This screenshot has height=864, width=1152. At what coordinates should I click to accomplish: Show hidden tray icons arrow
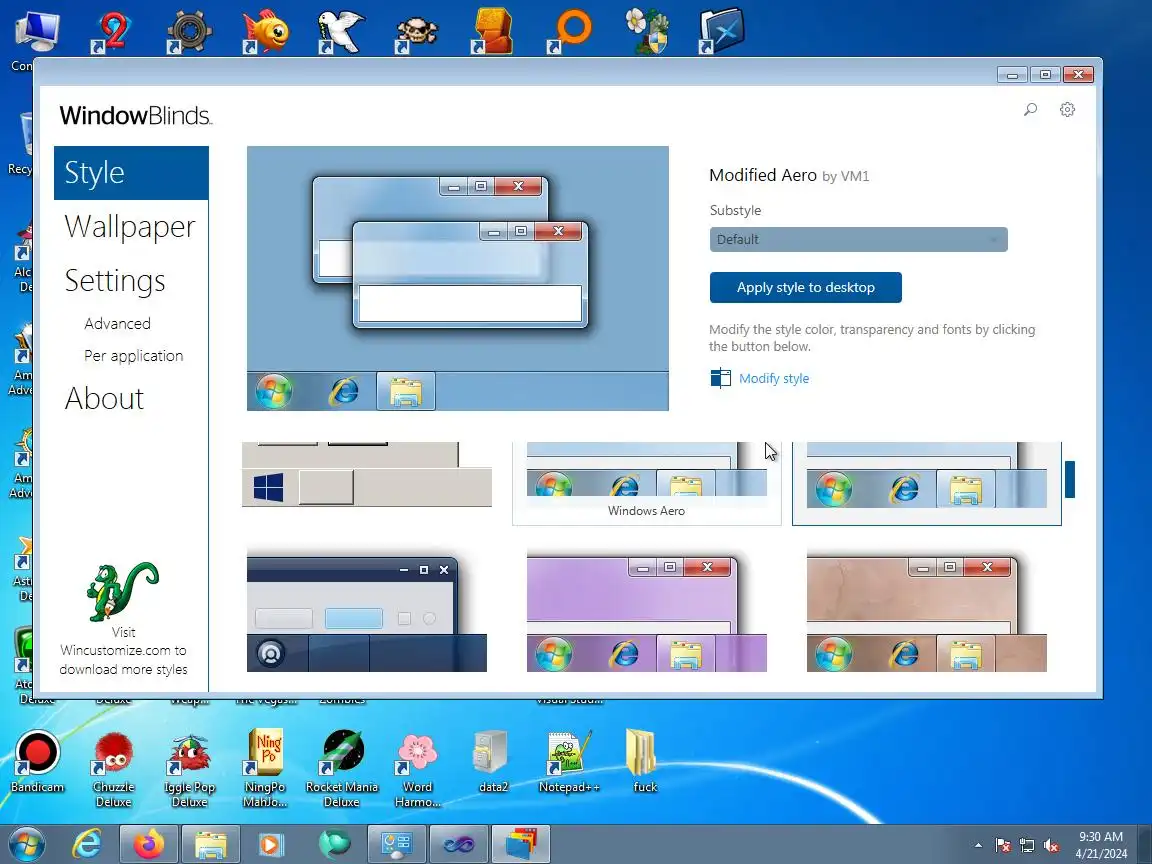pos(978,846)
